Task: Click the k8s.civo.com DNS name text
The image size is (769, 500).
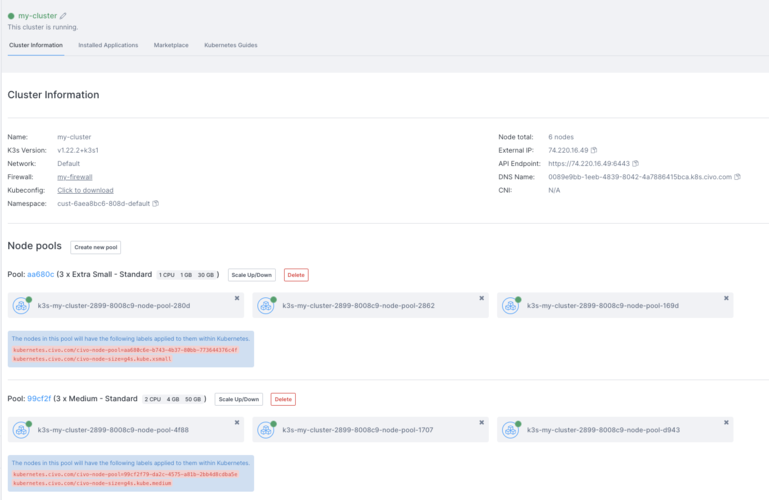Action: point(640,176)
